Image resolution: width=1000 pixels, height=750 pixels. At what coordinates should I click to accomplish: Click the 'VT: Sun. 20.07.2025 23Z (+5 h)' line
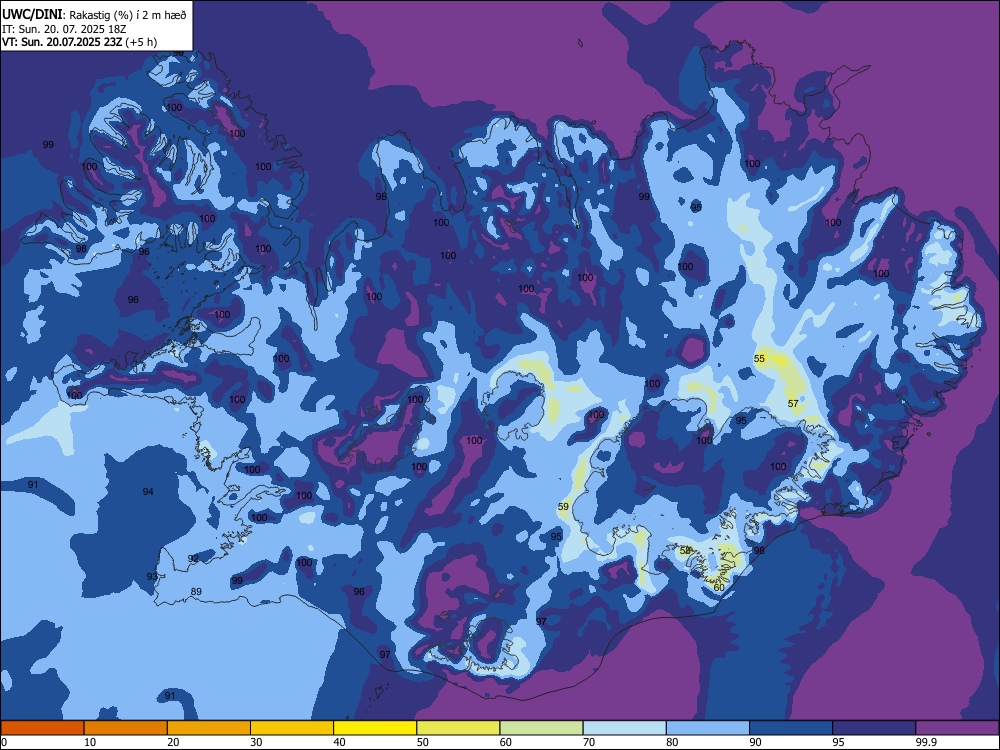(x=79, y=42)
